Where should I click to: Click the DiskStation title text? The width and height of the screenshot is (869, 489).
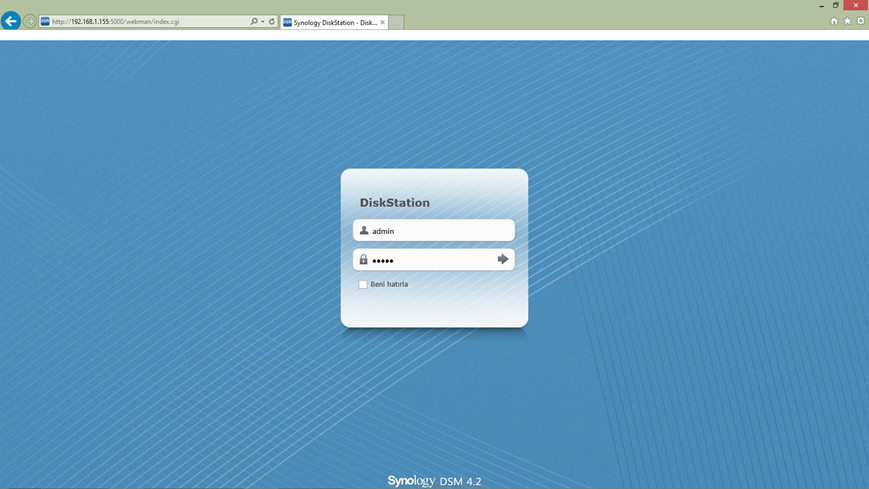click(395, 202)
